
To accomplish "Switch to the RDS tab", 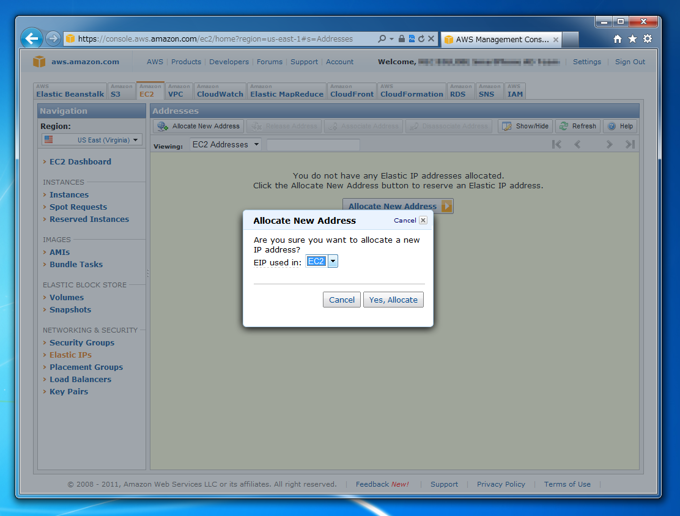I will (x=461, y=91).
